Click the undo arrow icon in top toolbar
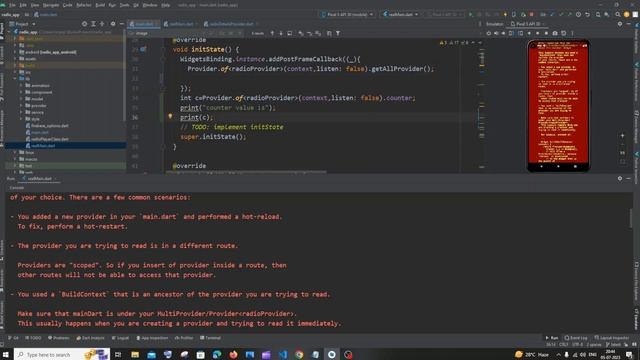The image size is (640, 360). point(587,14)
